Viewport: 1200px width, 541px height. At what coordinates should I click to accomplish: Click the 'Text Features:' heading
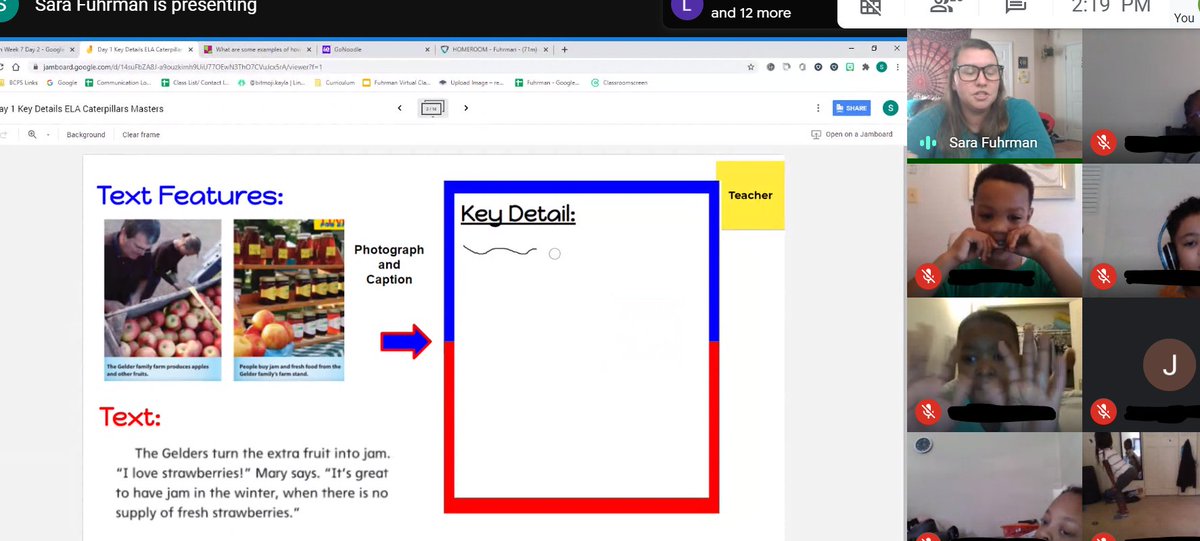point(190,195)
